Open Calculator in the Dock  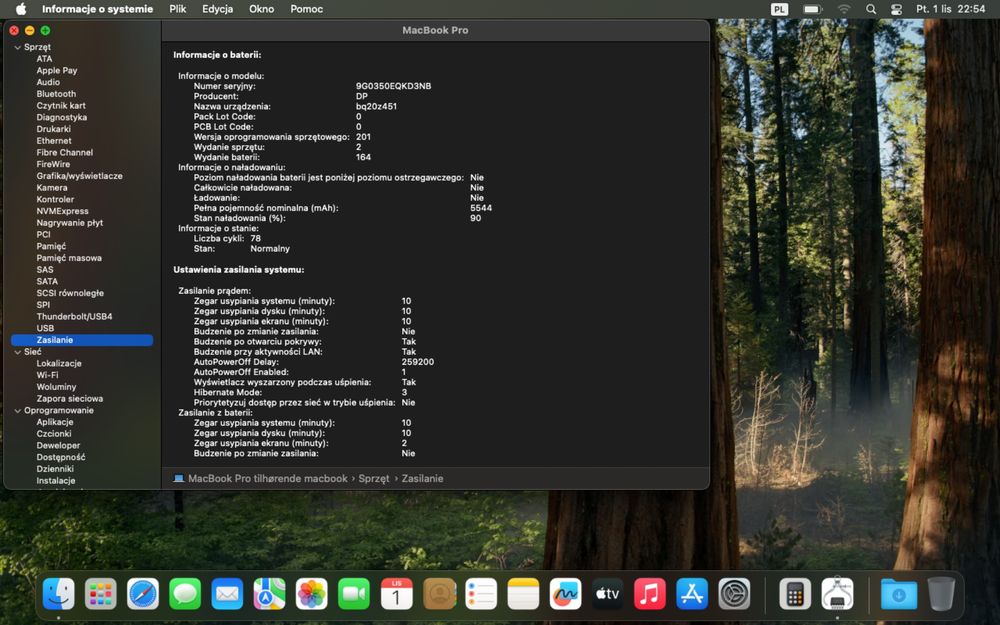coord(795,594)
